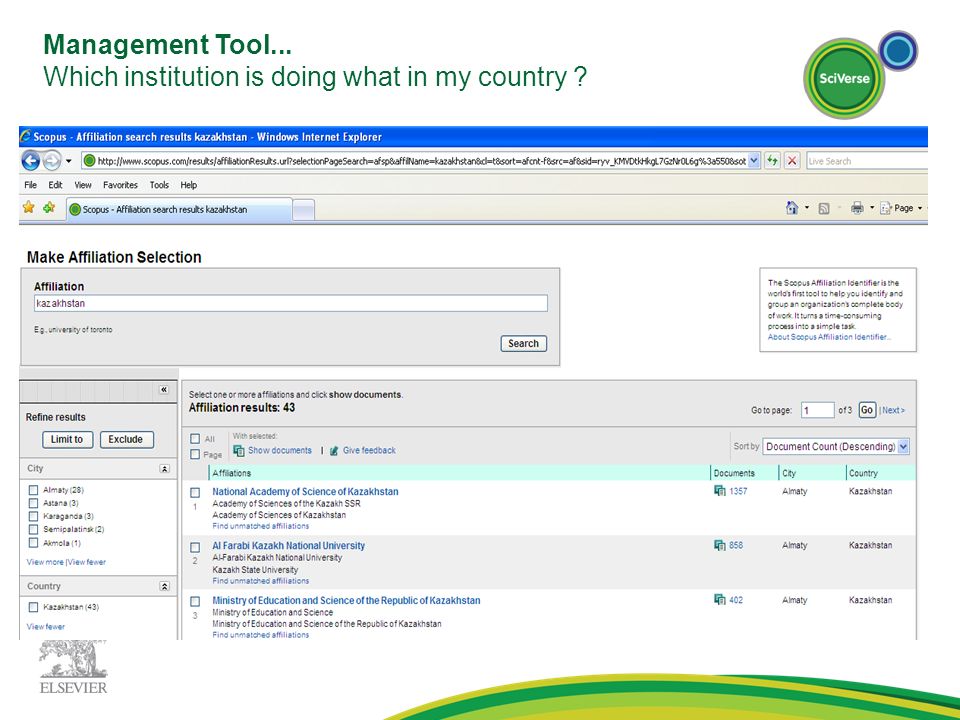The width and height of the screenshot is (960, 720).
Task: Open the File menu
Action: click(x=31, y=185)
